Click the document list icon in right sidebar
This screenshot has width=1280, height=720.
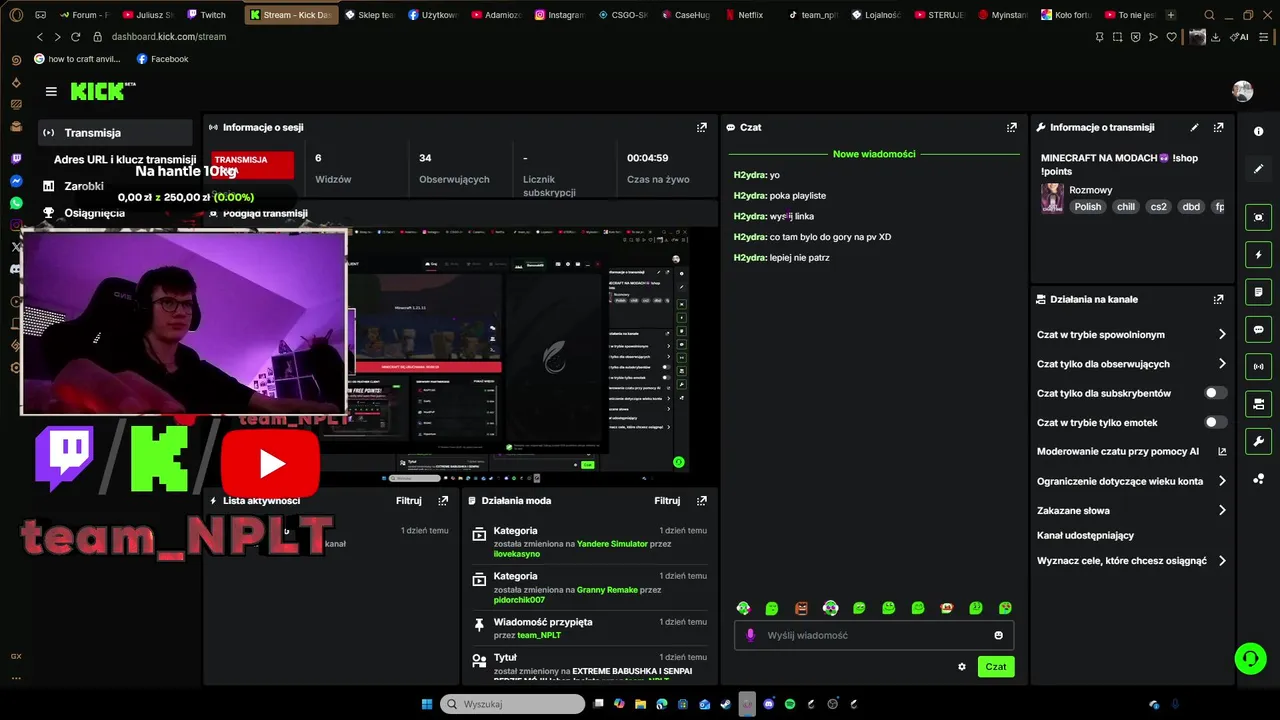coord(1258,292)
